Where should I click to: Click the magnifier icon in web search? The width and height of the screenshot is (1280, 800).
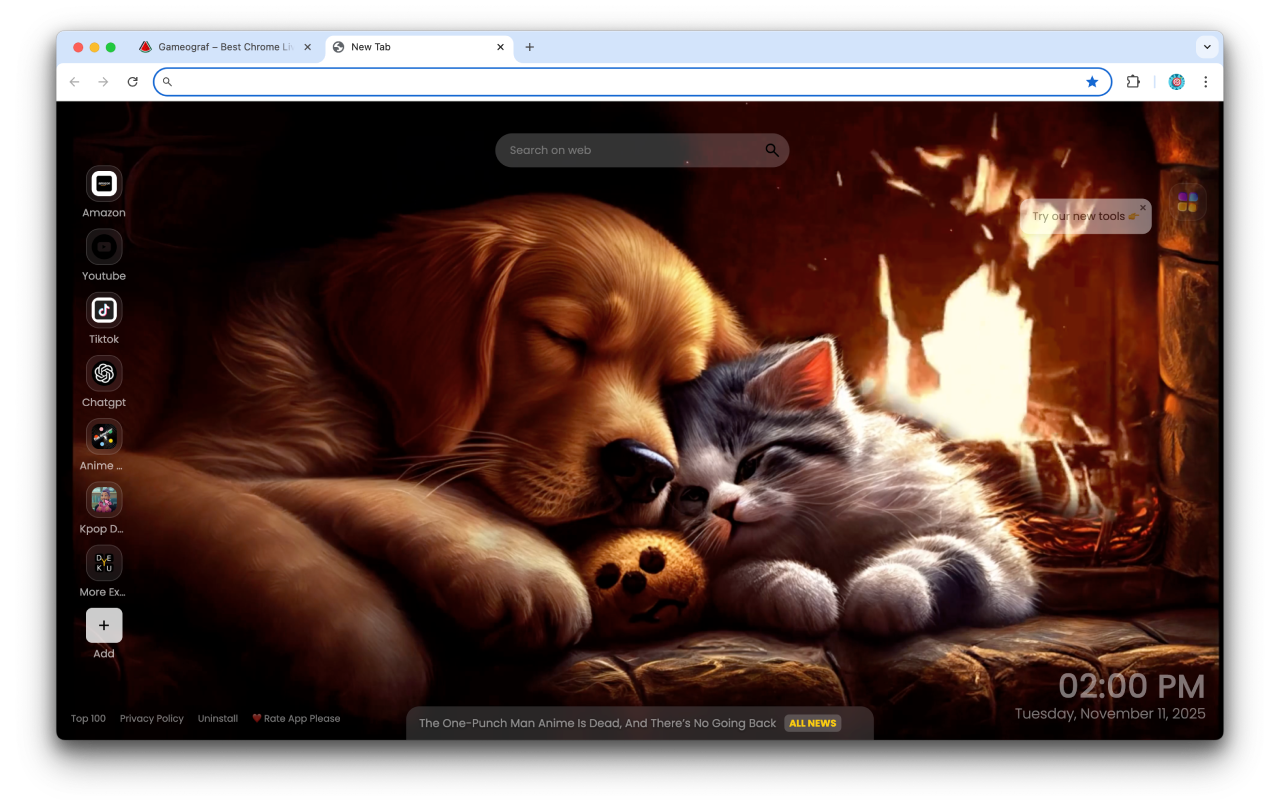tap(772, 150)
